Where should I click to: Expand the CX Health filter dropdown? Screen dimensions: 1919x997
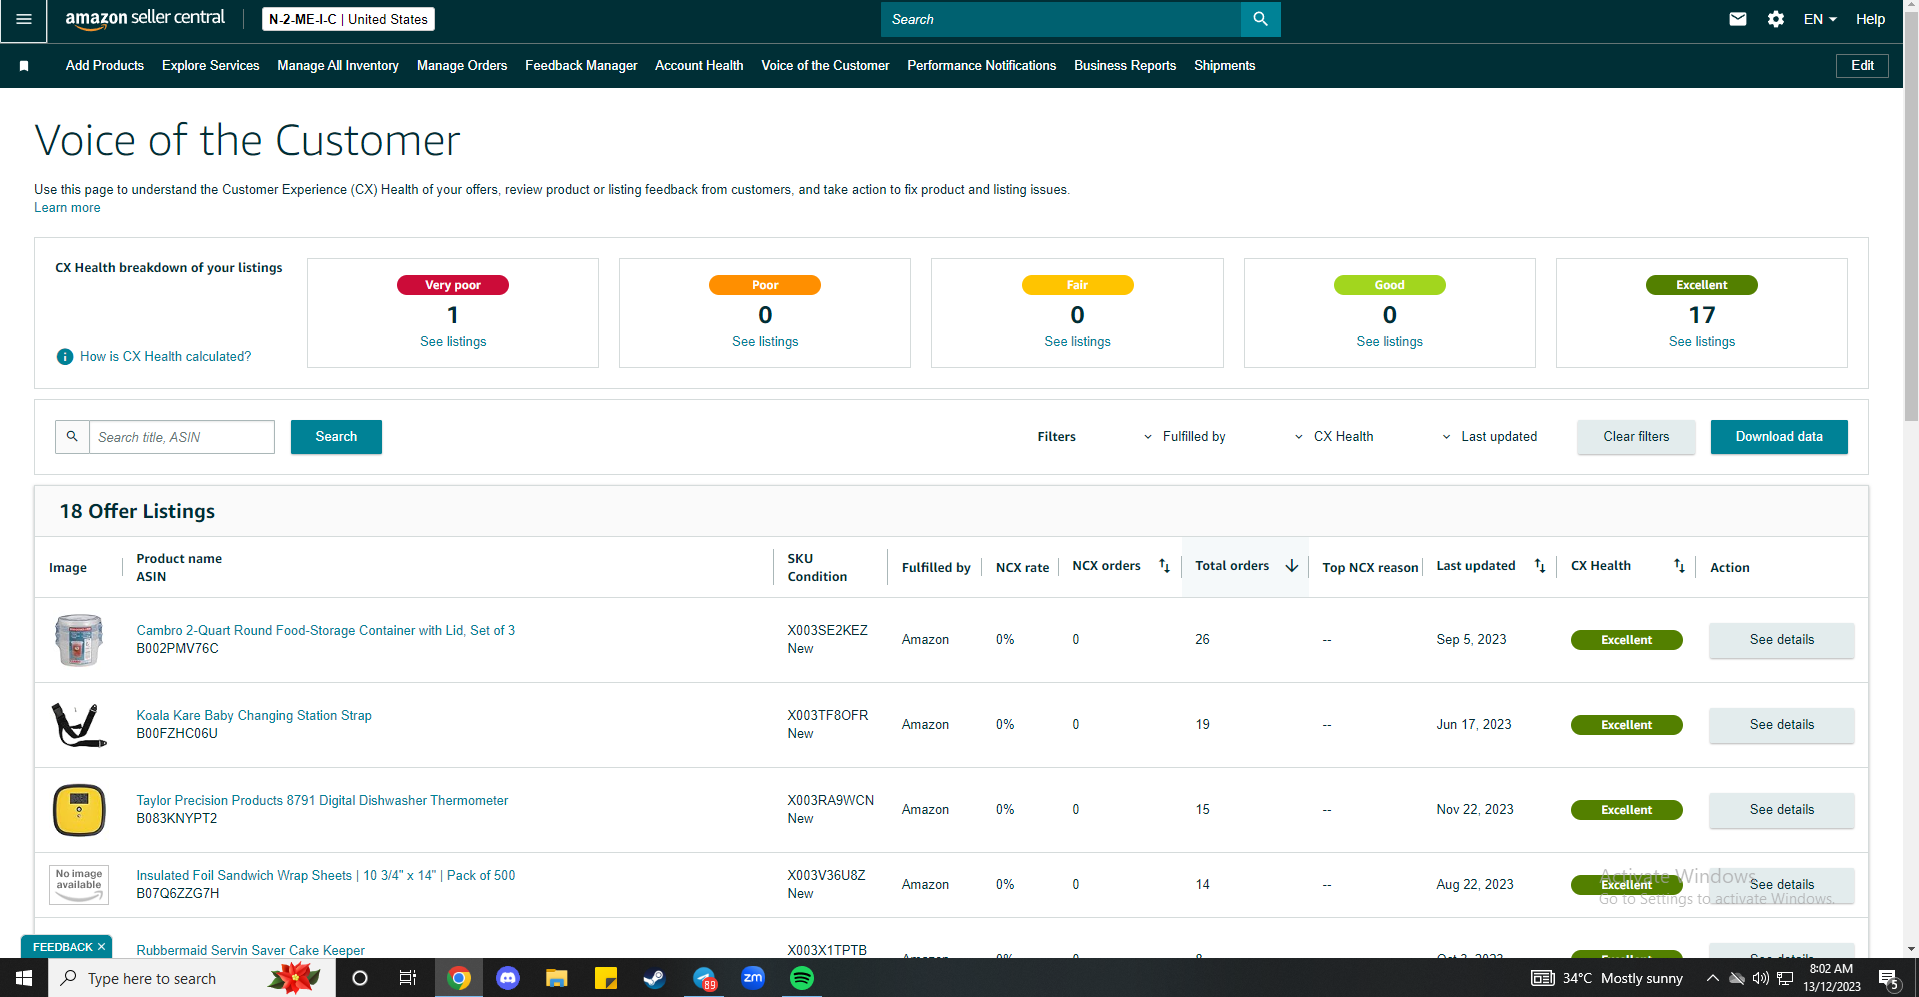click(1334, 437)
